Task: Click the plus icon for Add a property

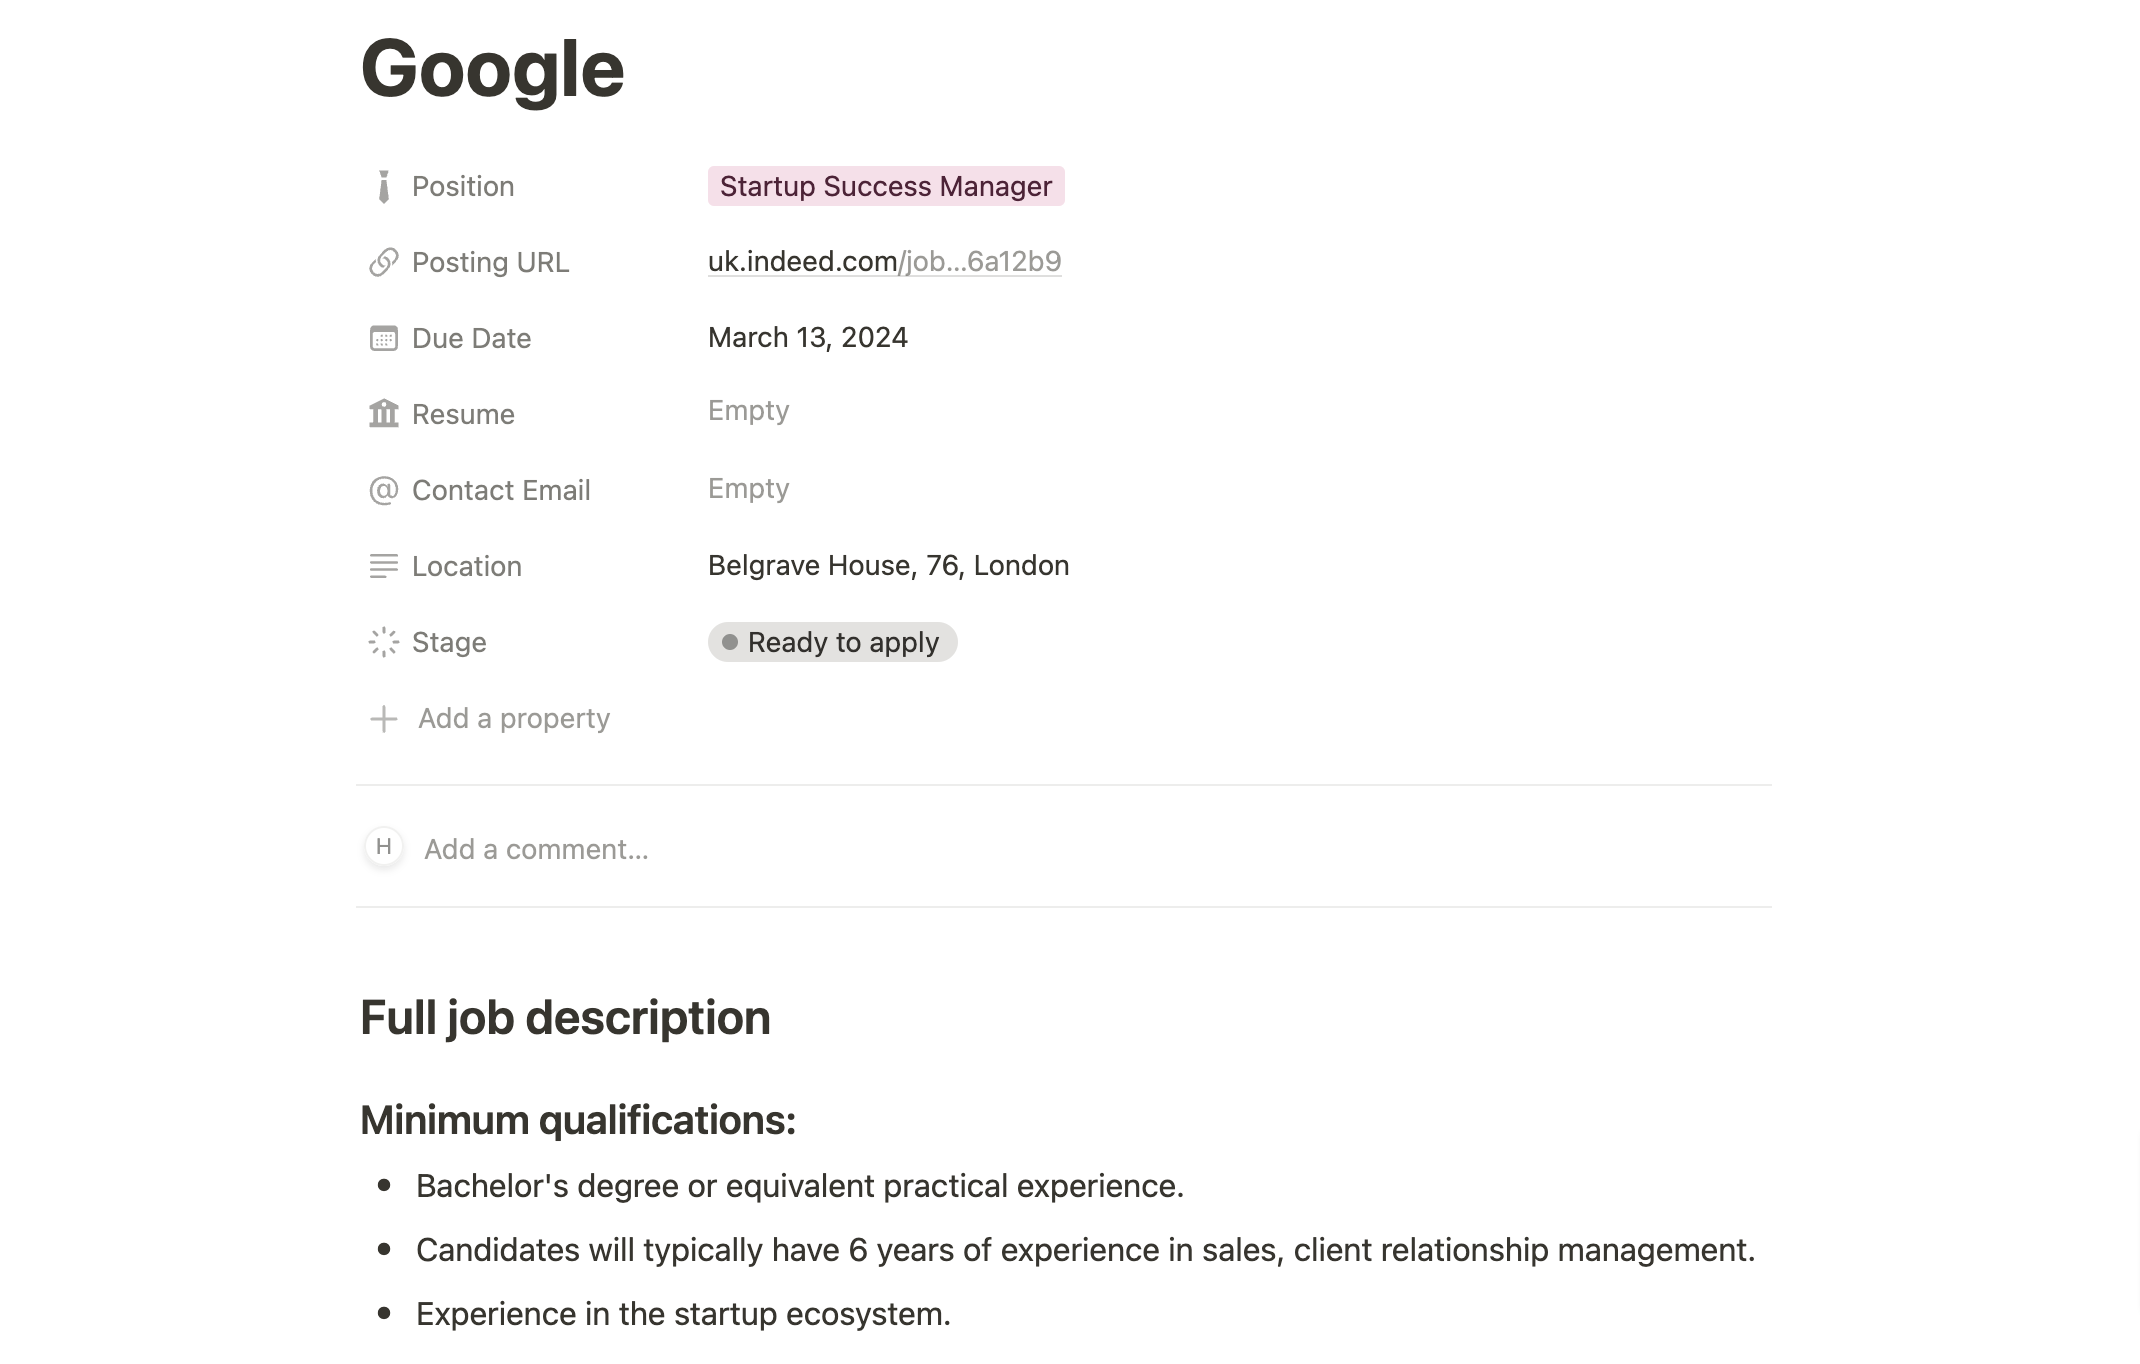Action: [384, 718]
